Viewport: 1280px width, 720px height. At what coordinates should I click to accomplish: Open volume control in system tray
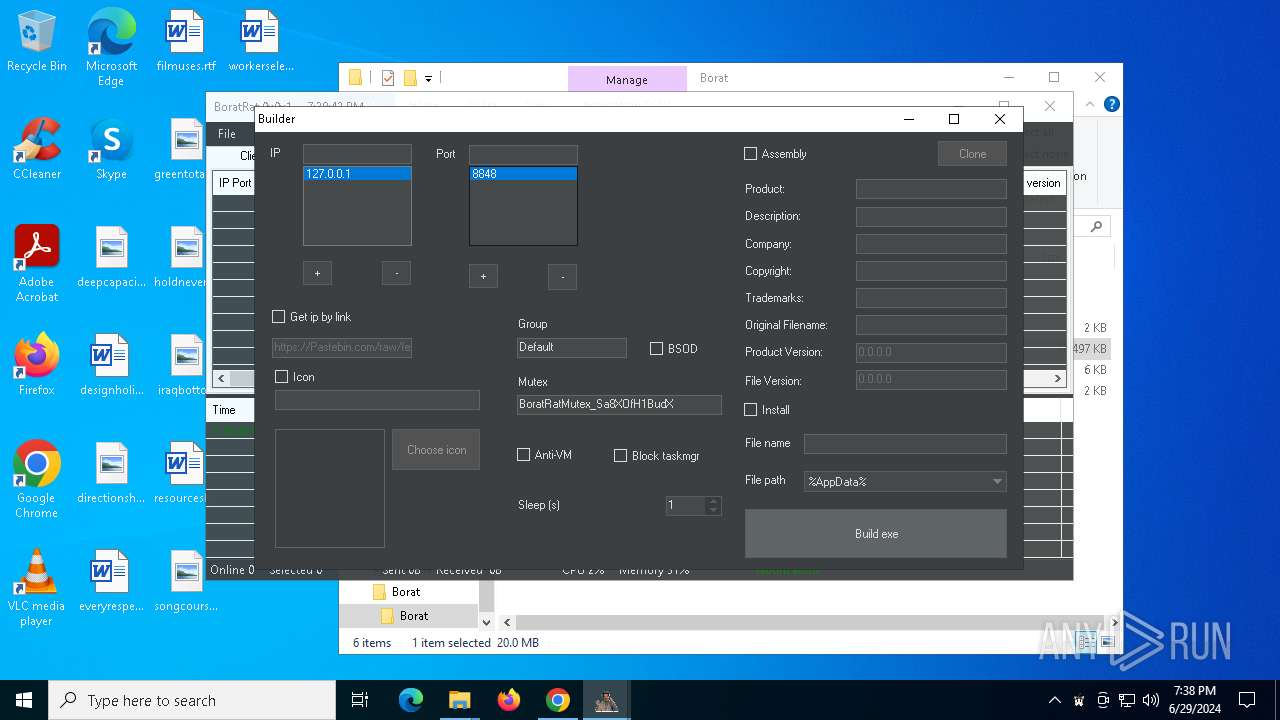pos(1151,700)
